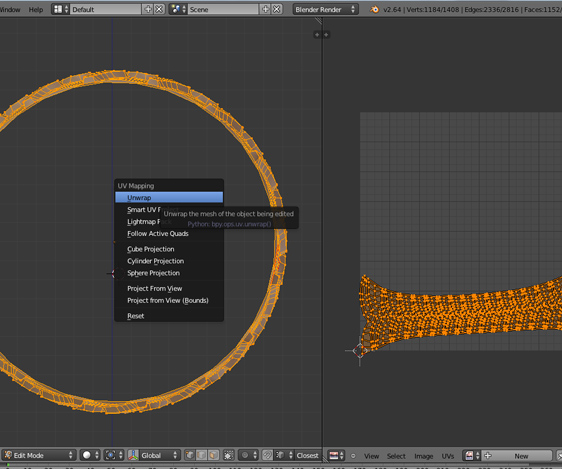
Task: Open the screen layout browser icon
Action: tap(60, 9)
